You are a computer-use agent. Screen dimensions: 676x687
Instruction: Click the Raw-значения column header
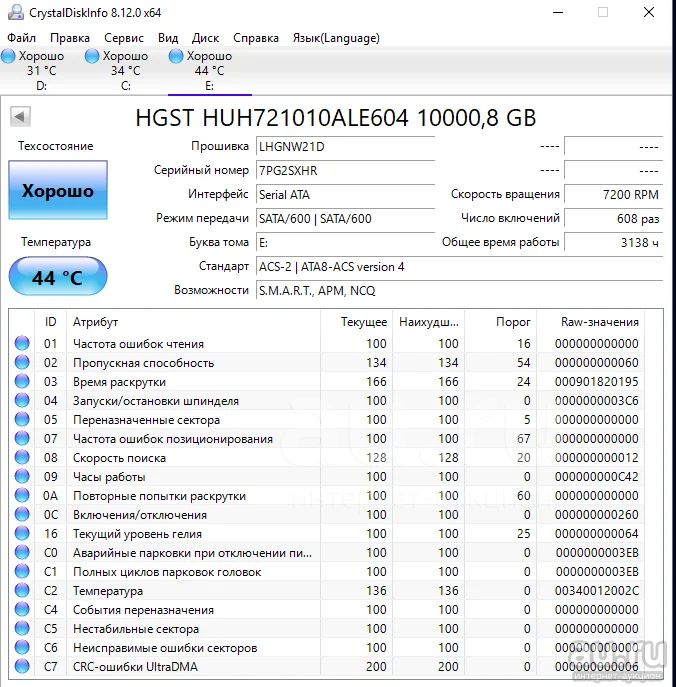click(x=591, y=322)
